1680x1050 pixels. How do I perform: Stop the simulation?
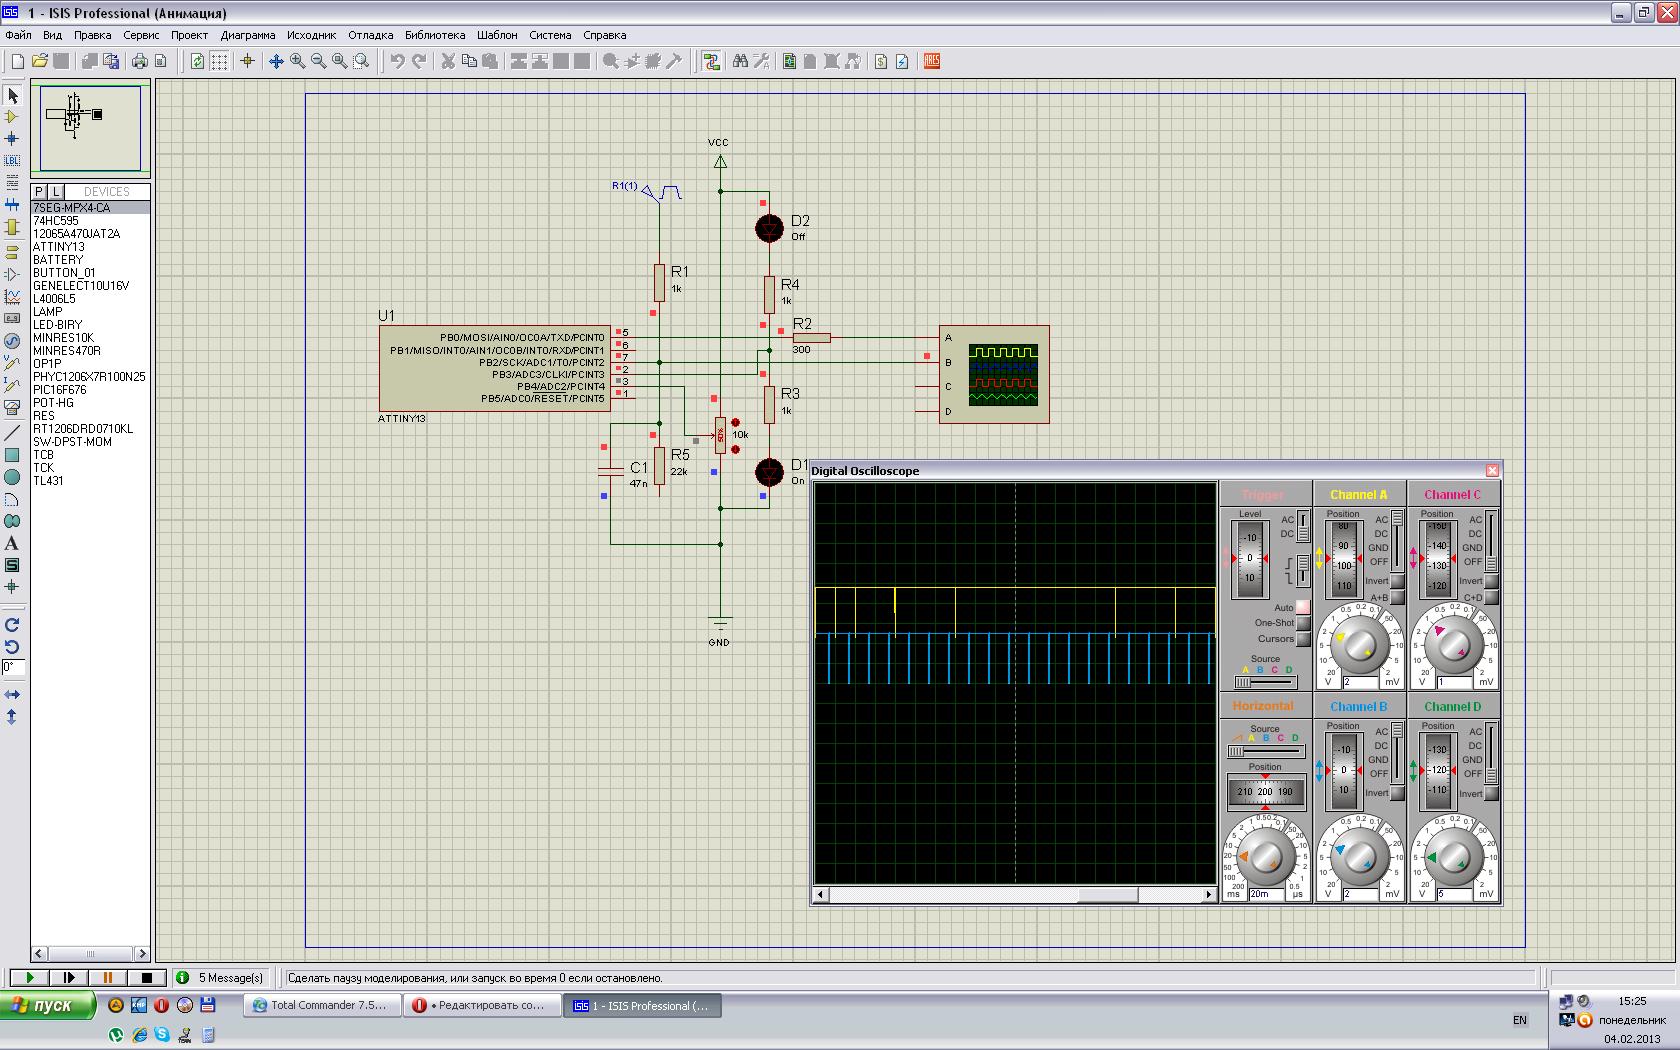point(146,978)
